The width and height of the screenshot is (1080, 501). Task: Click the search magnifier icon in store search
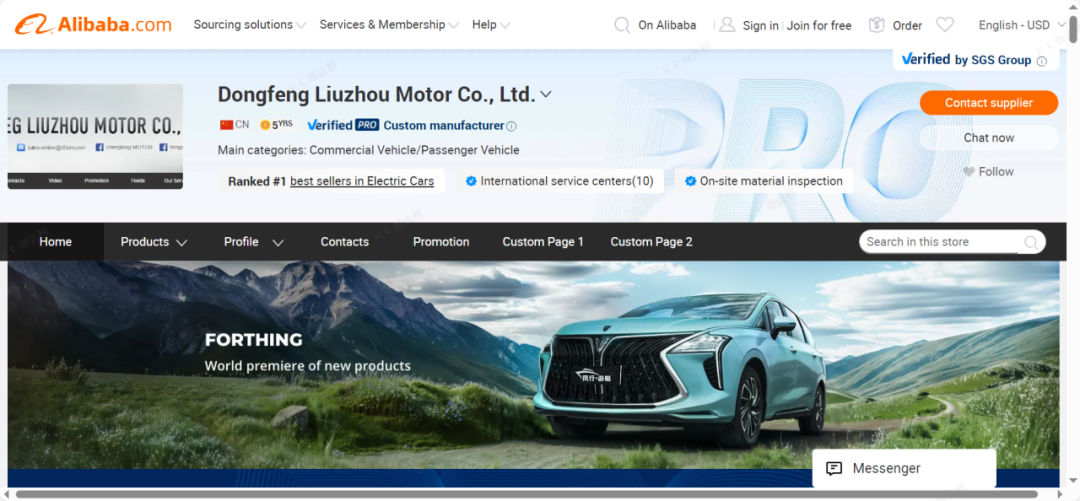1031,242
